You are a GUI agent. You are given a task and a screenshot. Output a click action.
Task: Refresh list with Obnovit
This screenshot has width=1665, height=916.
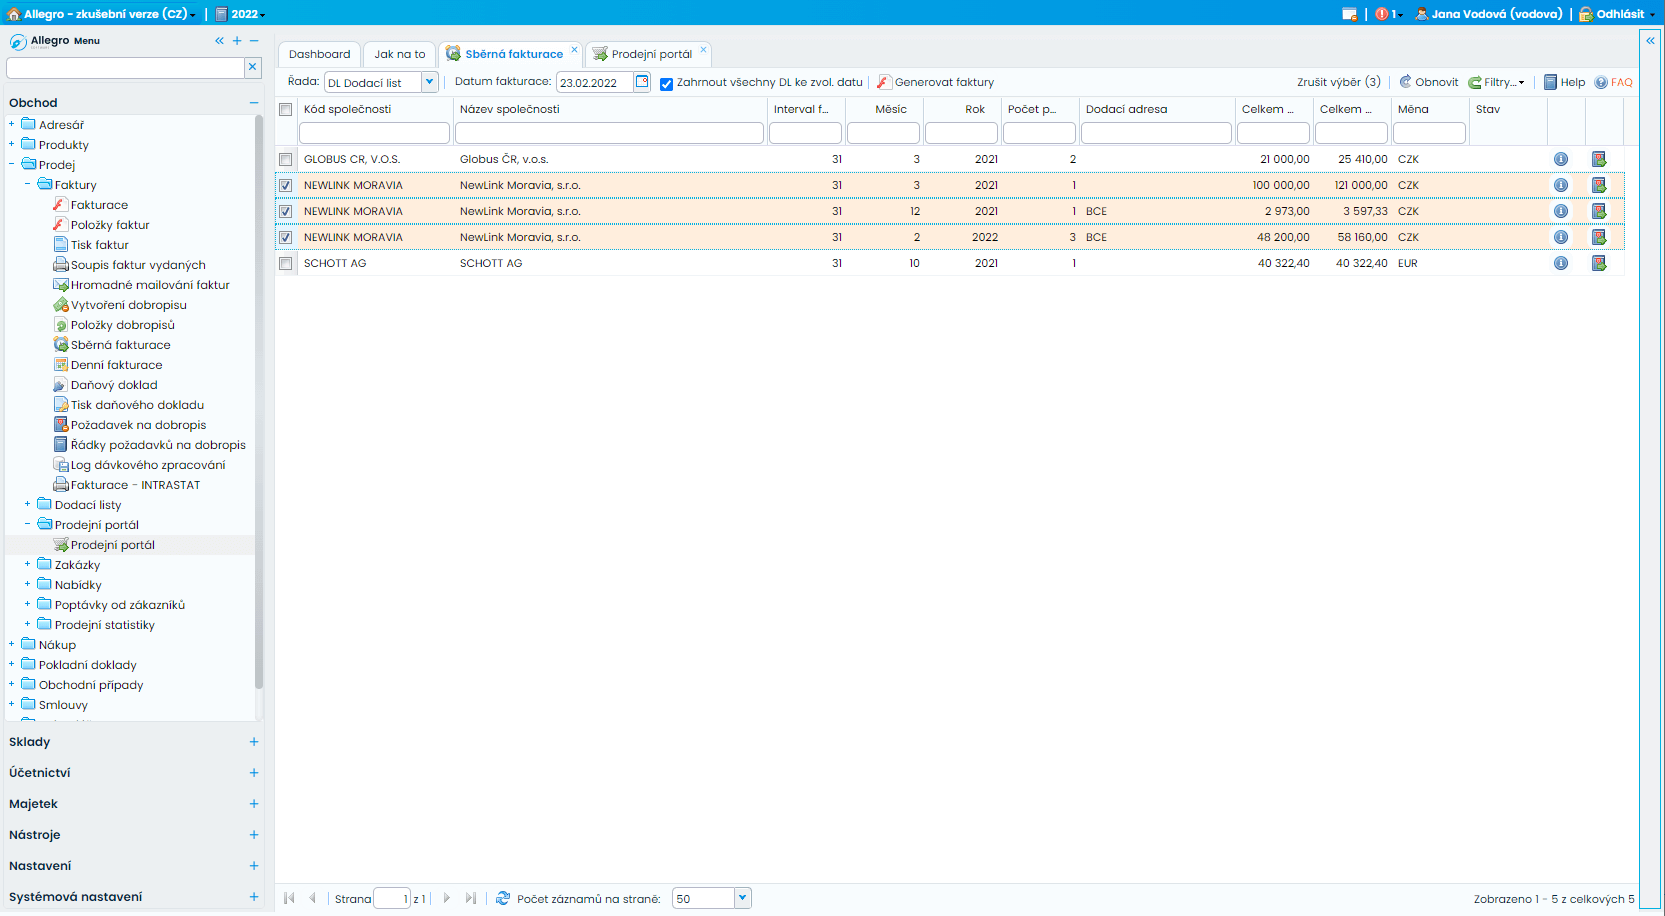coord(1429,82)
